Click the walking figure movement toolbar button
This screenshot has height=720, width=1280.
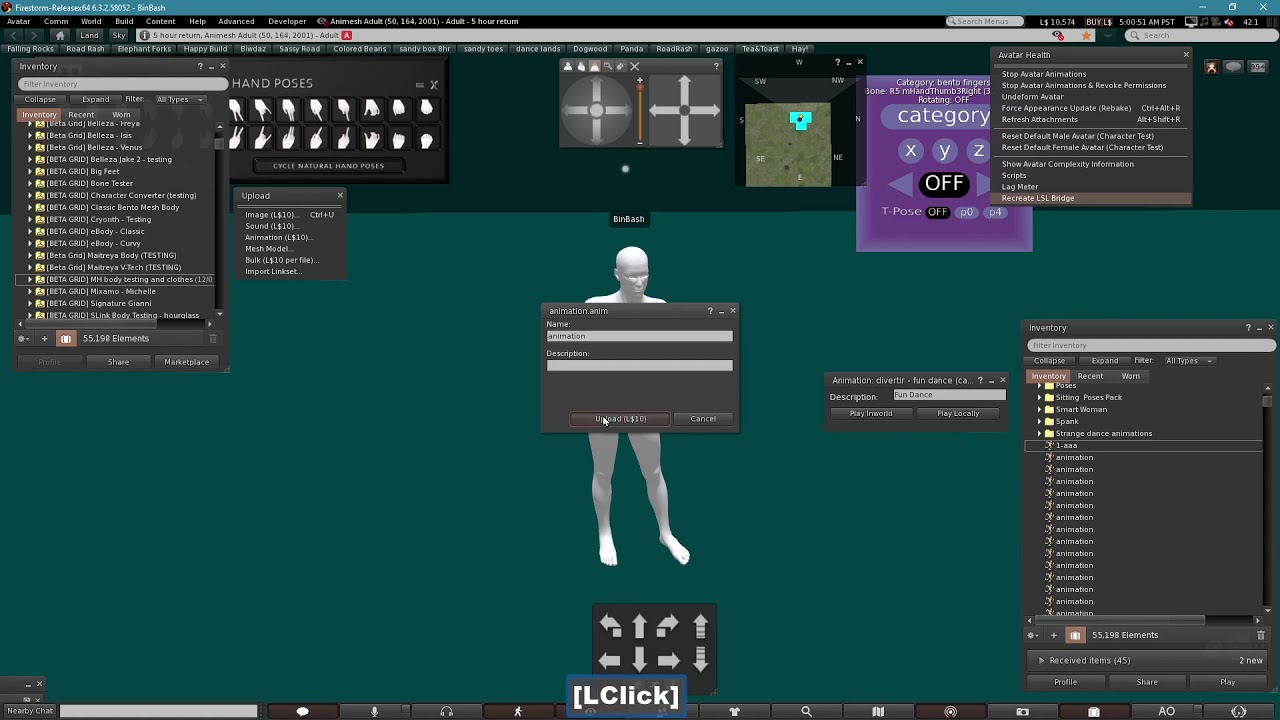(x=518, y=711)
